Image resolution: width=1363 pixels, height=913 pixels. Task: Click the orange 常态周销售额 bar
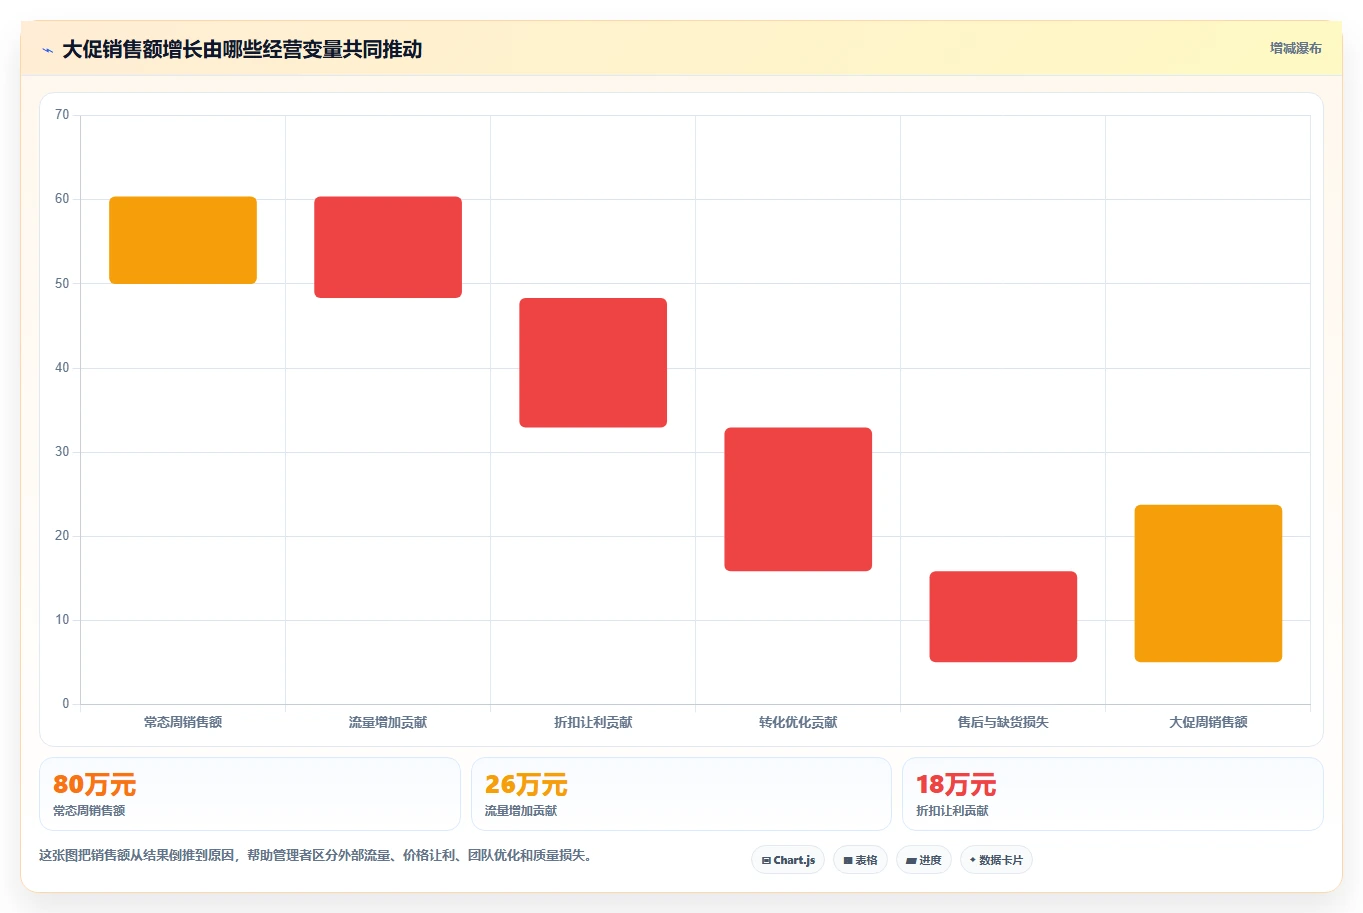coord(183,240)
